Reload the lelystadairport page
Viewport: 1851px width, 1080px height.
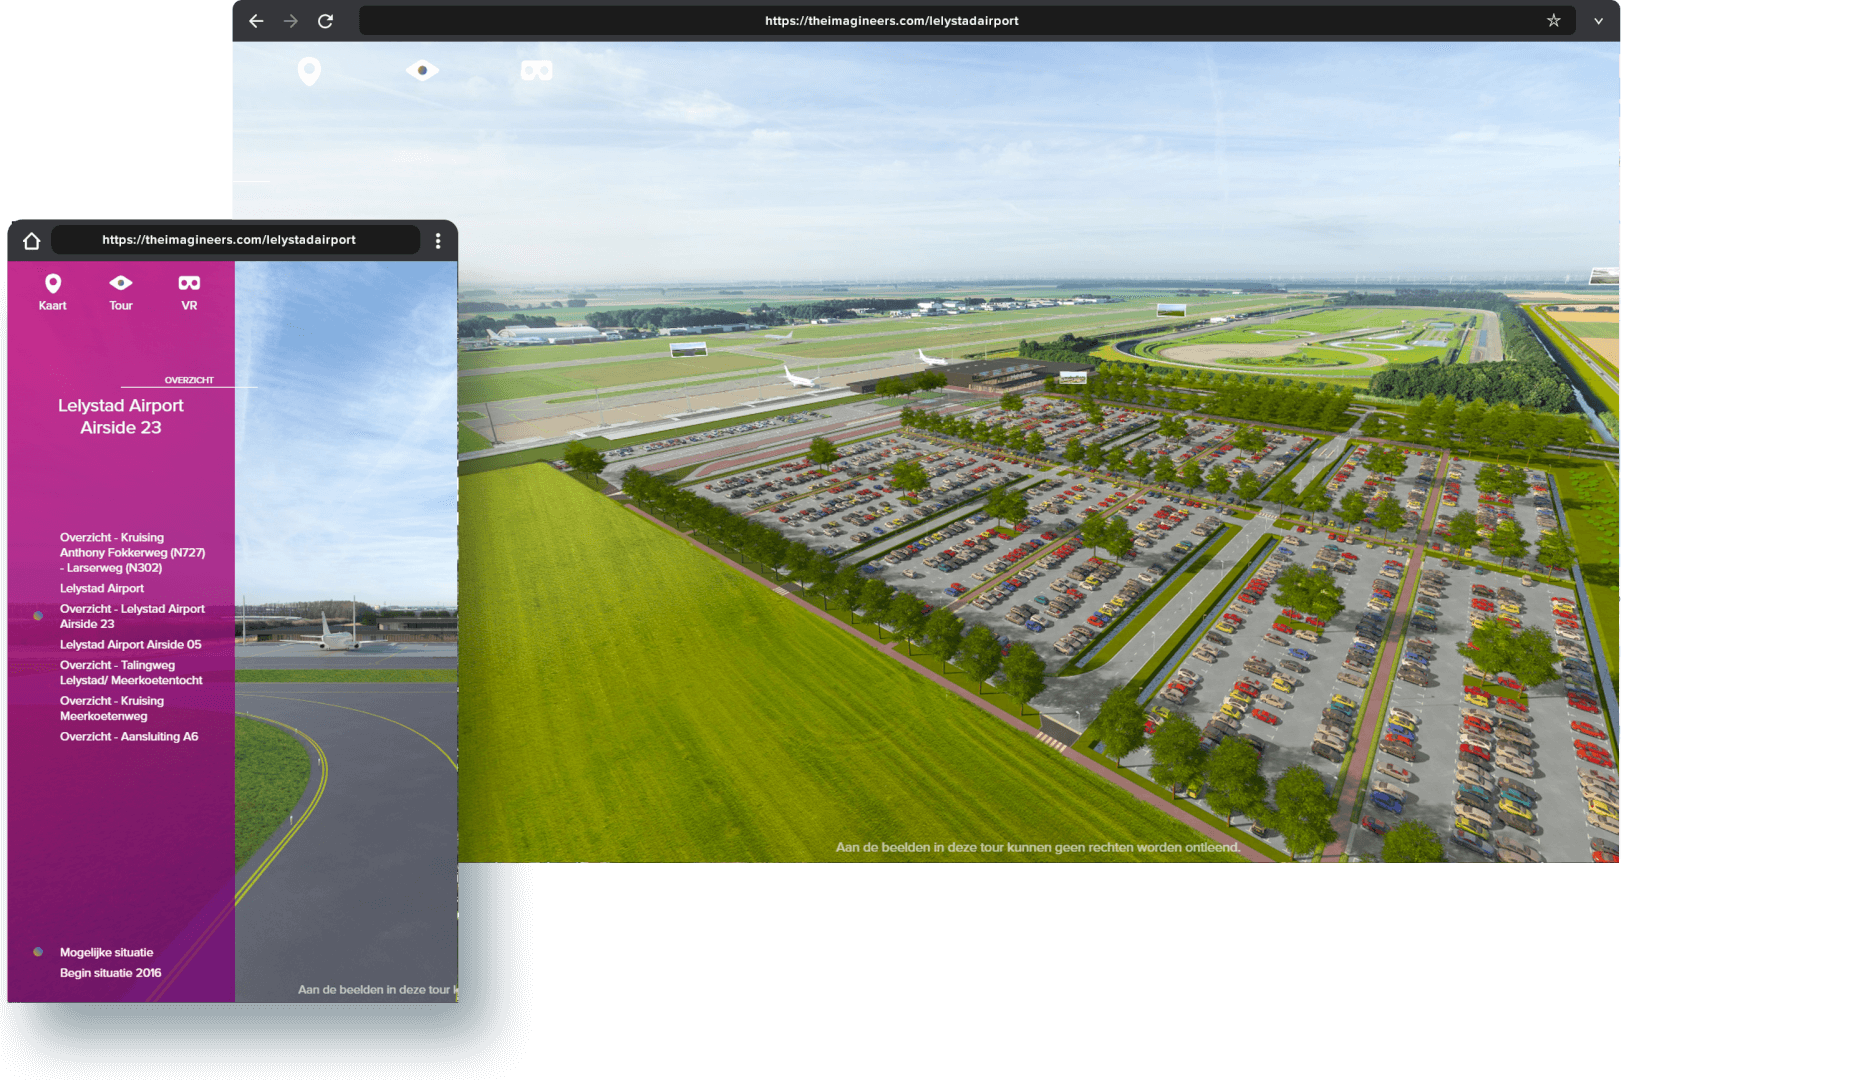point(325,20)
